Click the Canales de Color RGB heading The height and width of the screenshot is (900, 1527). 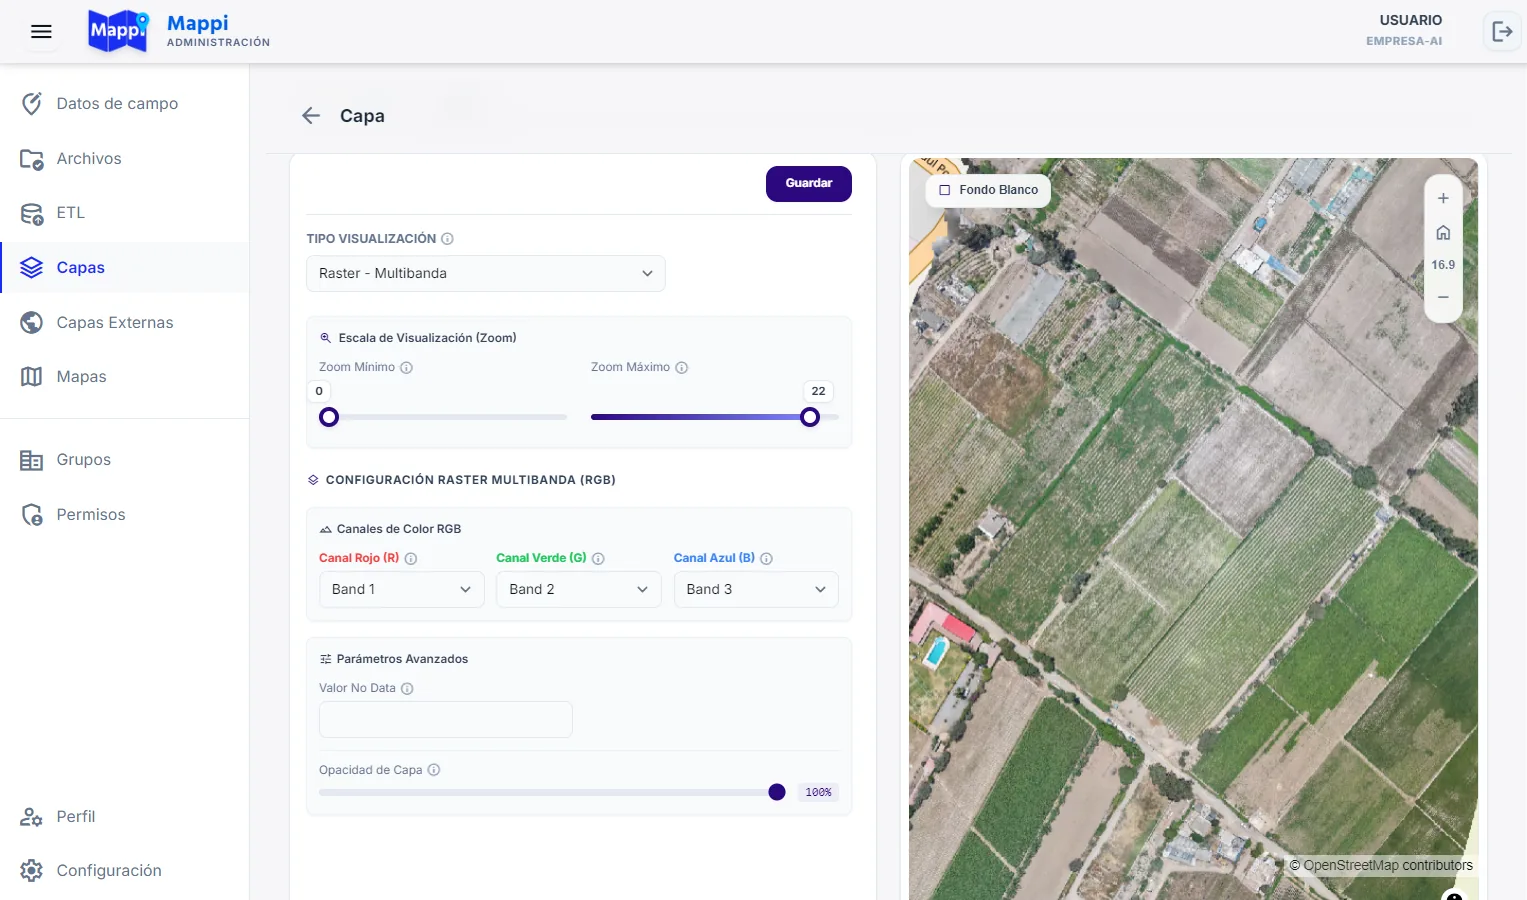click(399, 530)
